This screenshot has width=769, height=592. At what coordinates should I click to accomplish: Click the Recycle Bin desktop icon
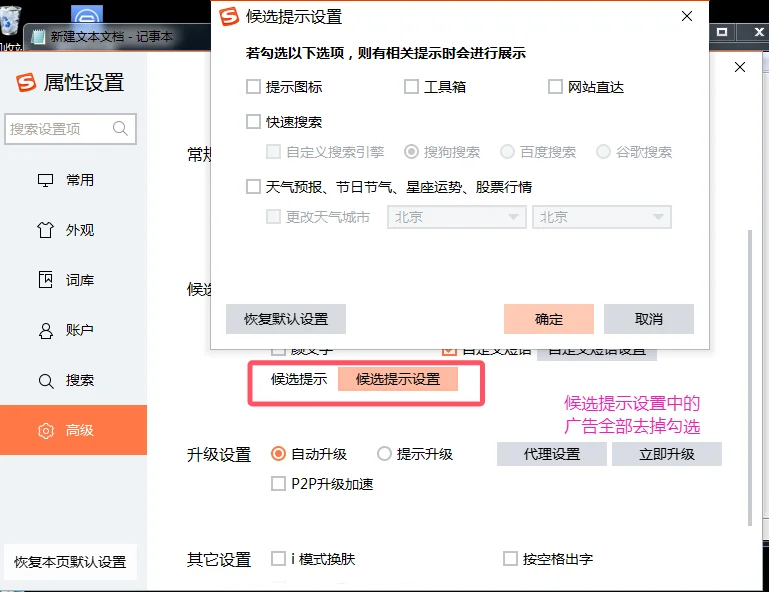pos(11,21)
